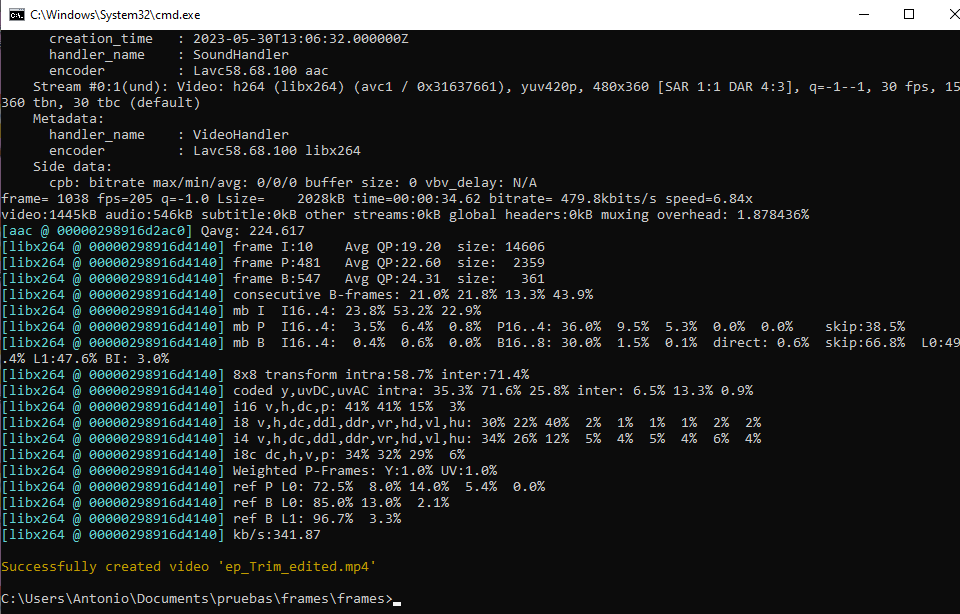960x614 pixels.
Task: Click the 'frame P:481' statistics line
Action: pos(273,263)
